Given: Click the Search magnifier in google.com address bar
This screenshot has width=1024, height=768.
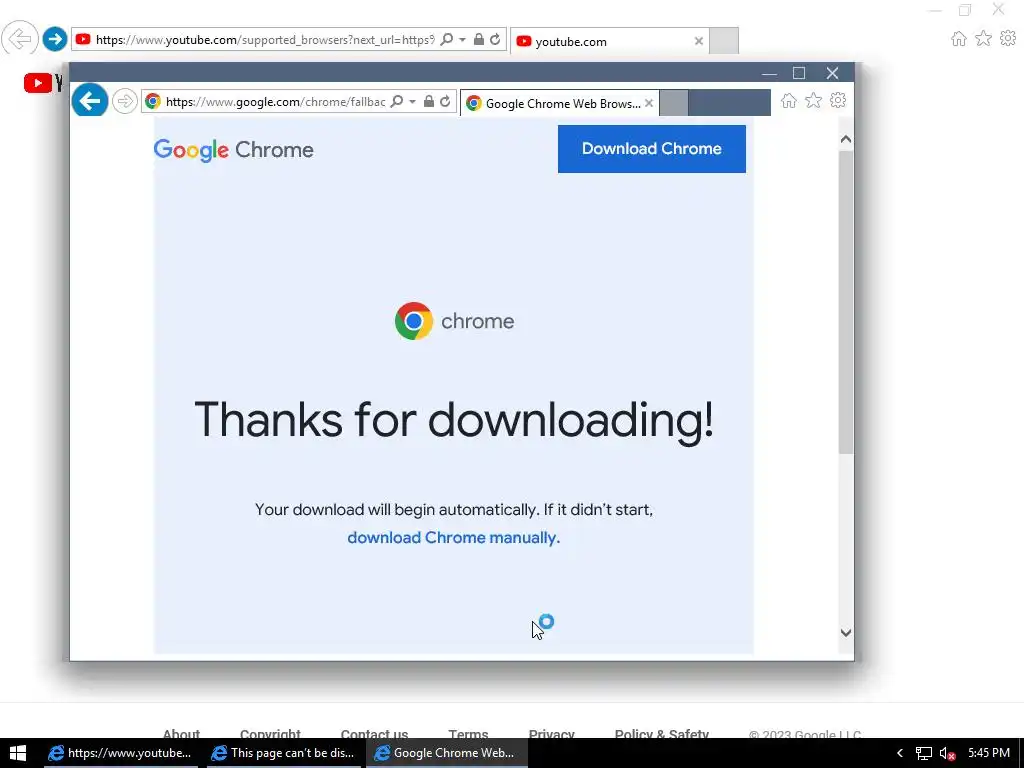Looking at the screenshot, I should pyautogui.click(x=396, y=101).
